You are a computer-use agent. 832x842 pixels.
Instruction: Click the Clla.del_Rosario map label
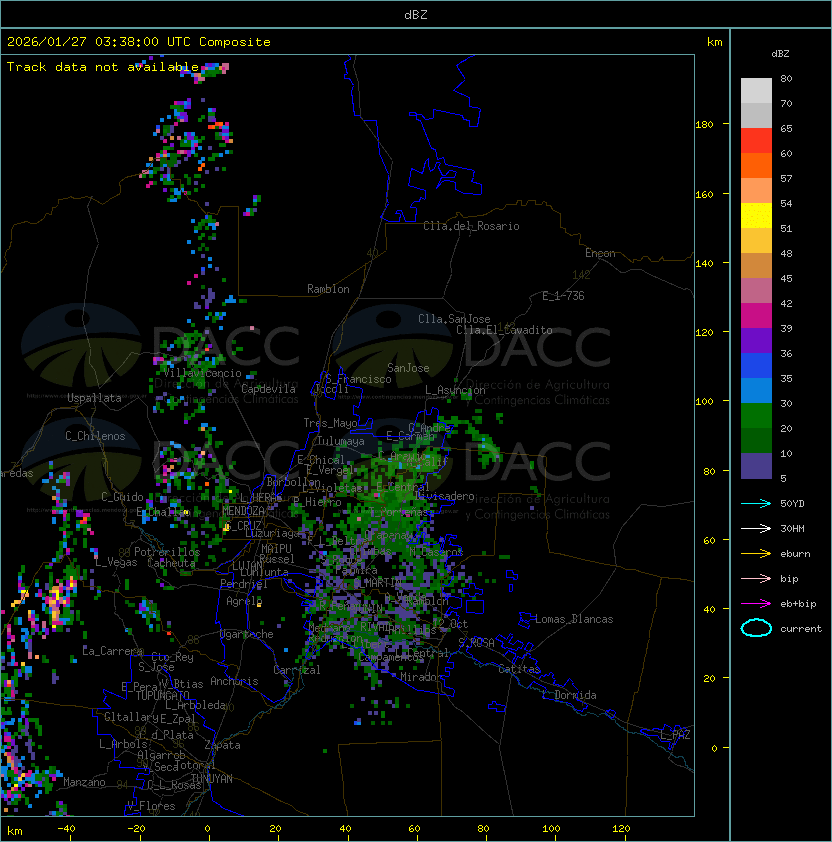click(x=471, y=226)
